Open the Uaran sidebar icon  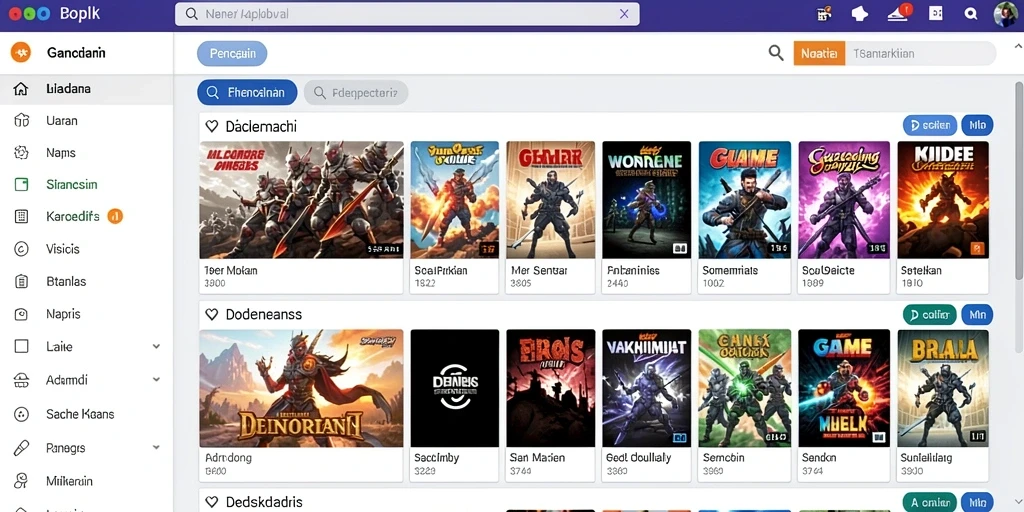(x=22, y=121)
